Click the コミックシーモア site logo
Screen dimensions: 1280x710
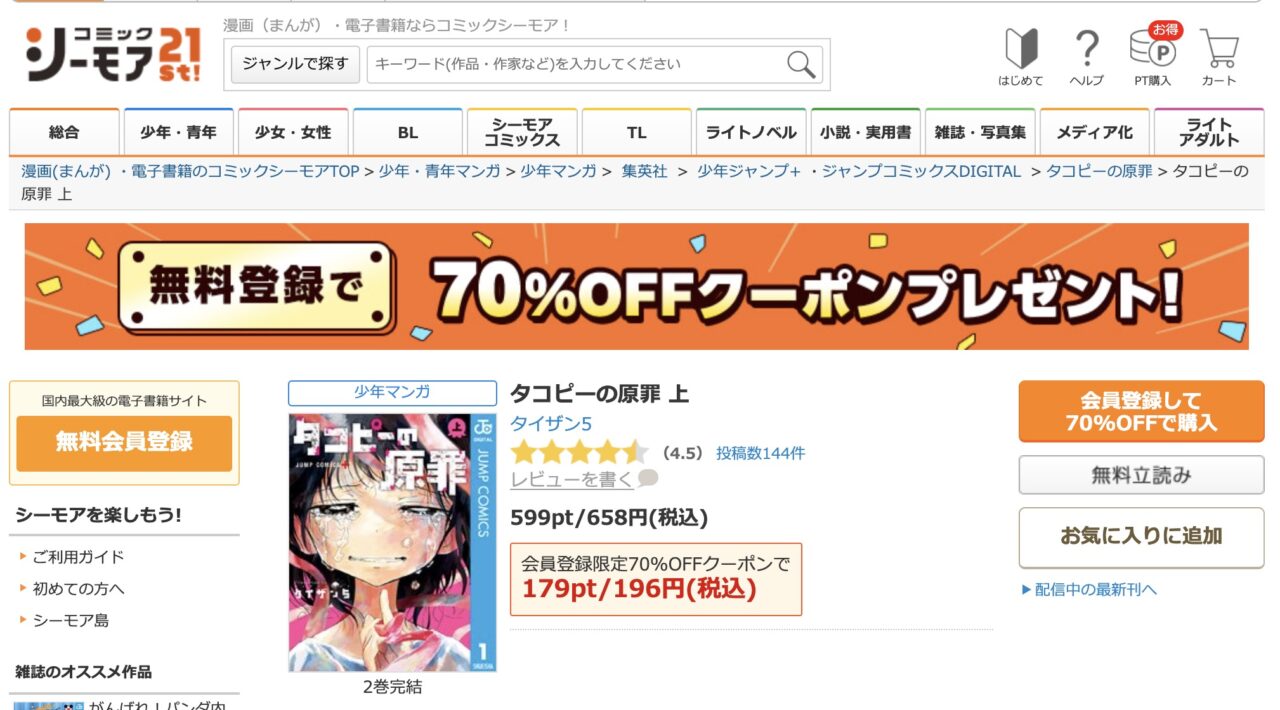[113, 55]
